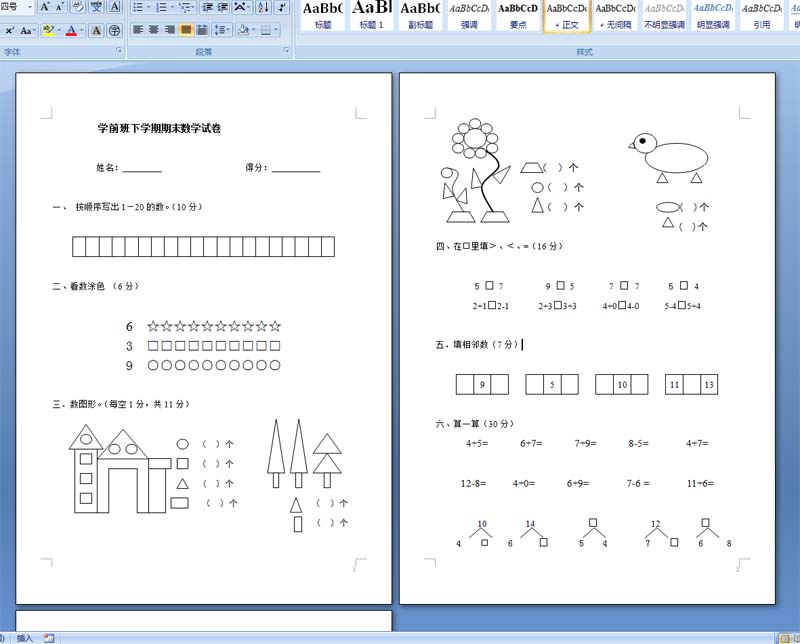Apply the 要点 style
800x644 pixels.
pyautogui.click(x=518, y=15)
